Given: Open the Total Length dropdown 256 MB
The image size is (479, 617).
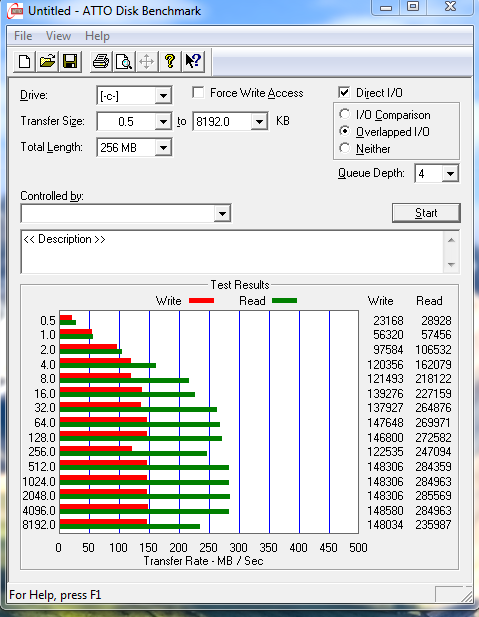Looking at the screenshot, I should 163,148.
